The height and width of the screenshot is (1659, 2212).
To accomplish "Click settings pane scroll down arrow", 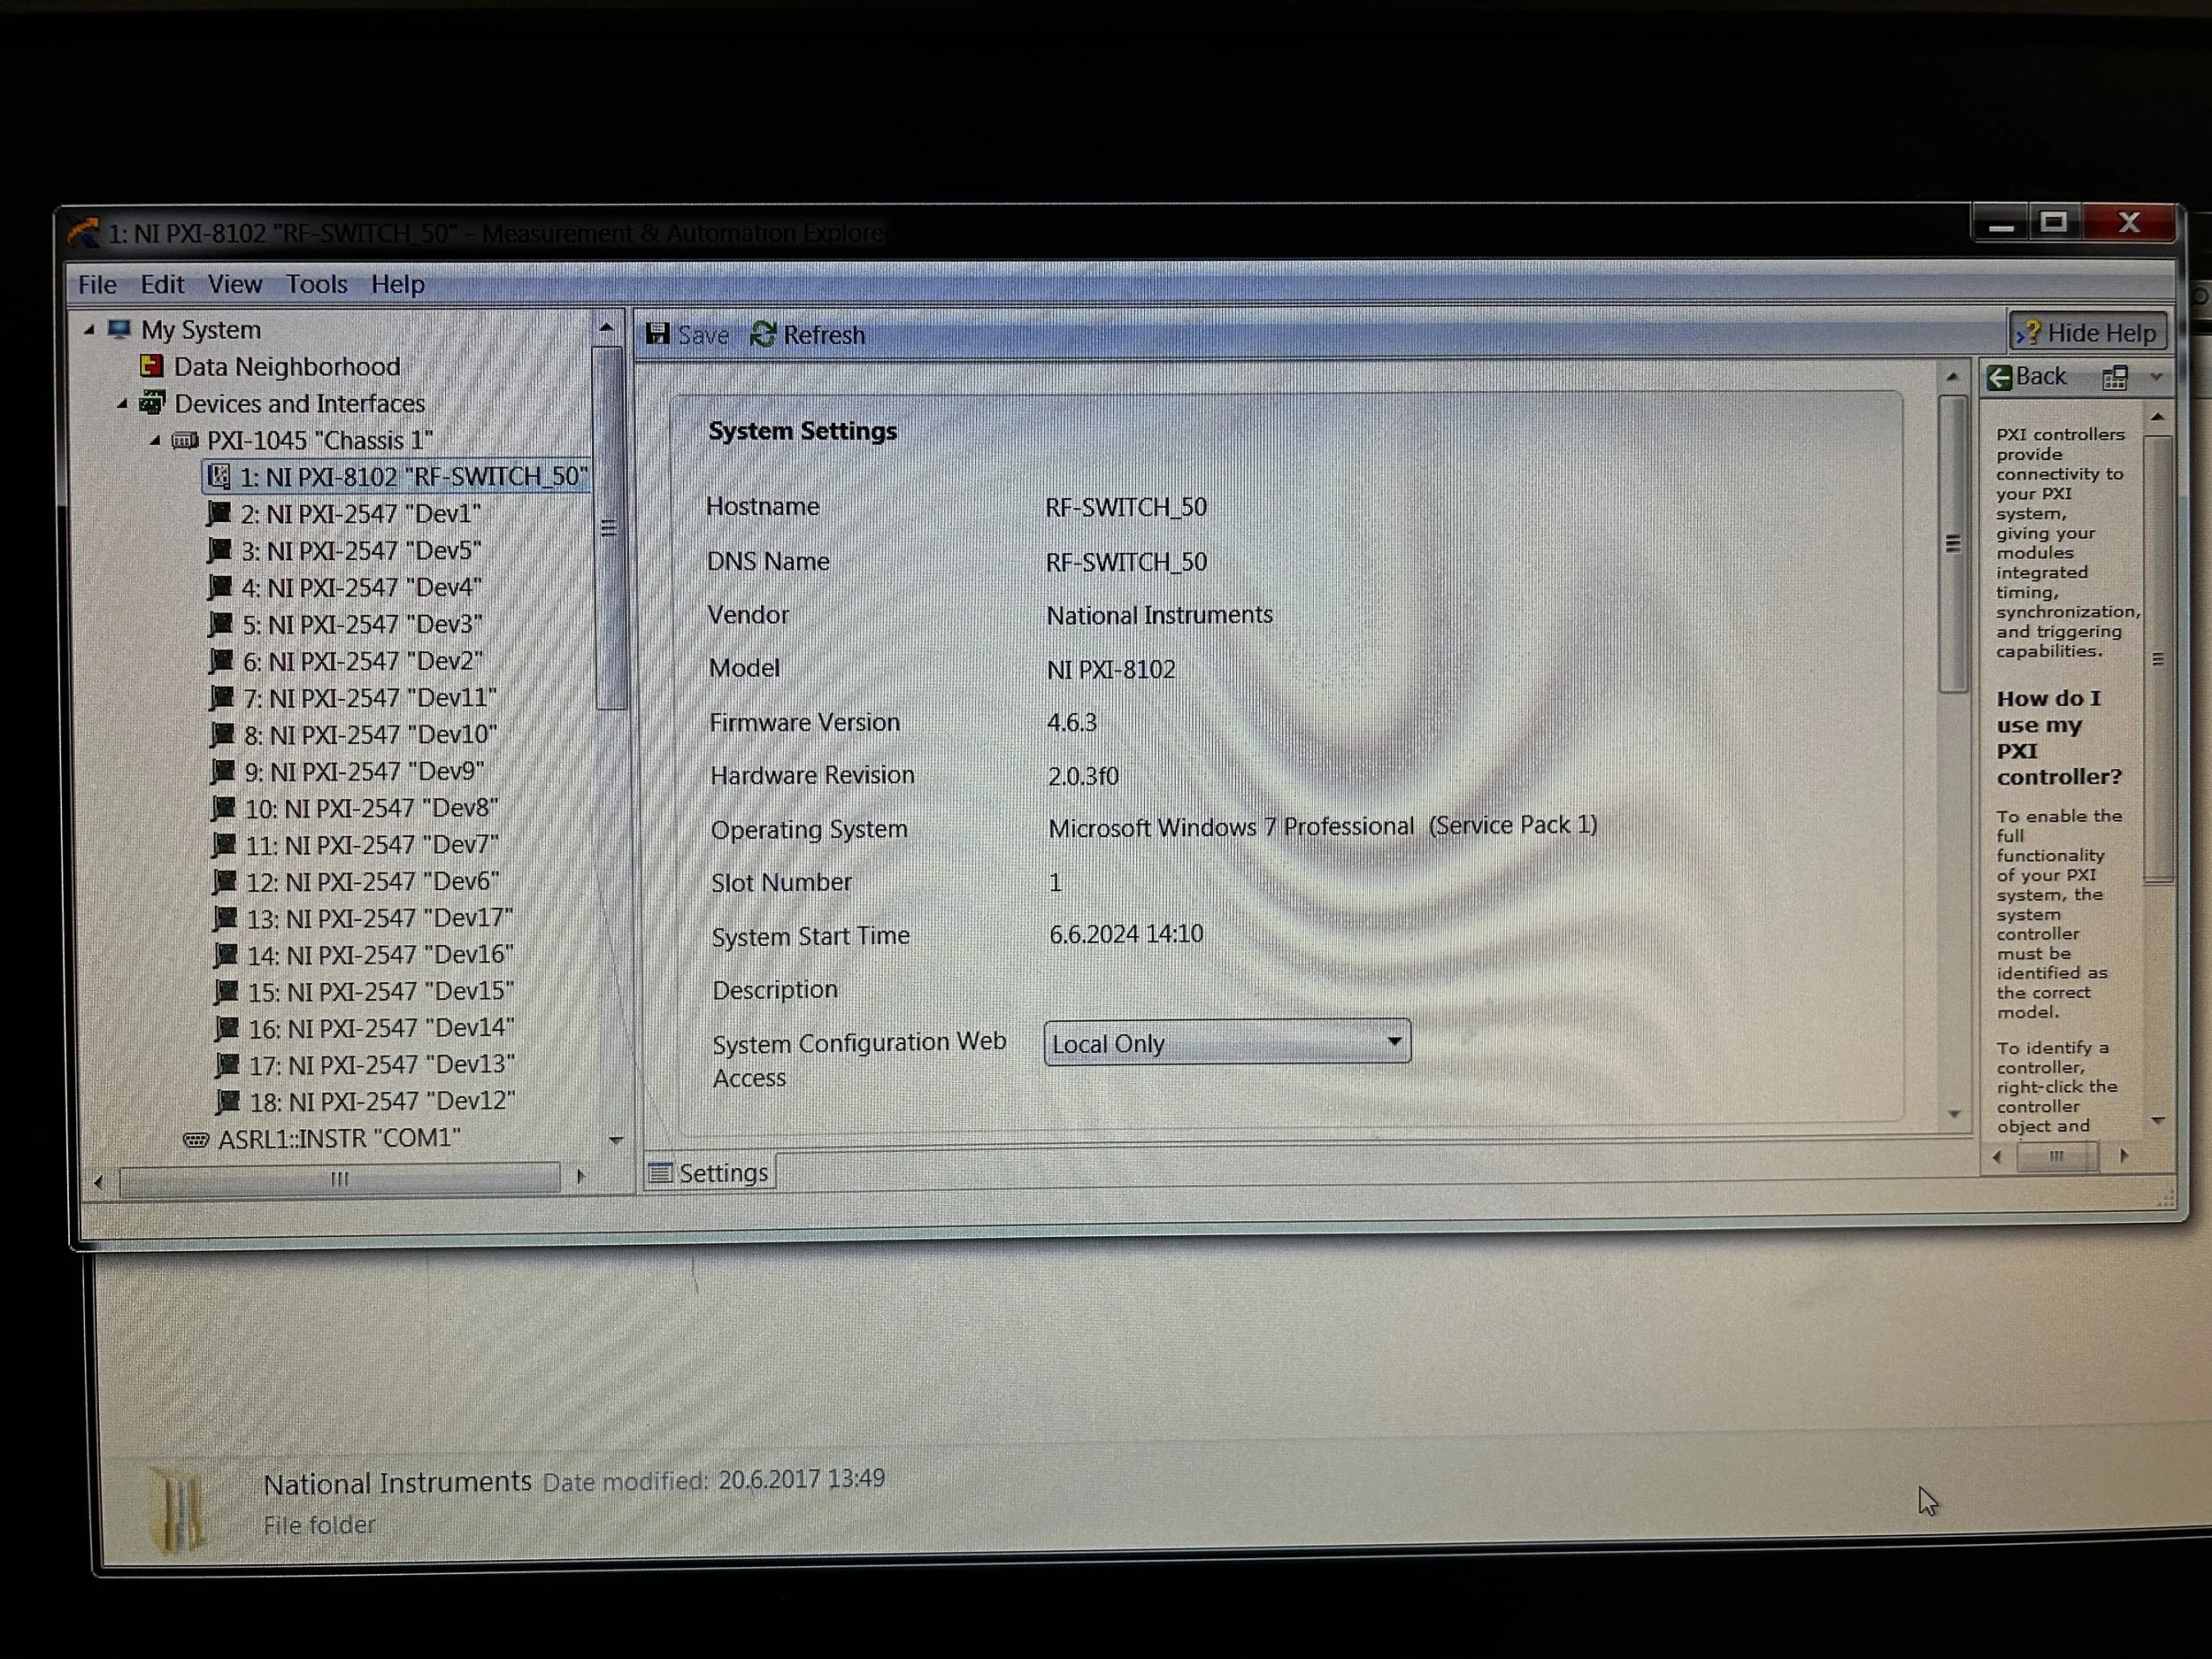I will (1953, 1114).
